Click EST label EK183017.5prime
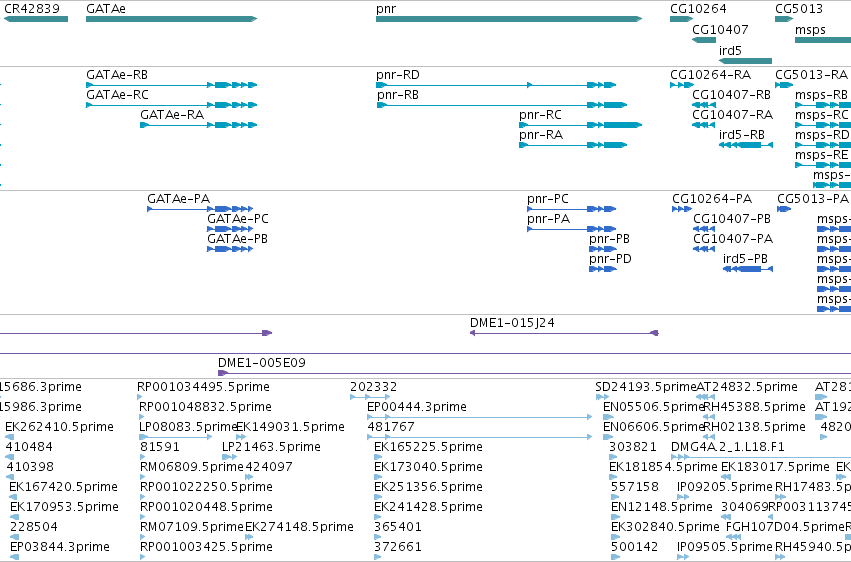The image size is (851, 562). pyautogui.click(x=775, y=467)
